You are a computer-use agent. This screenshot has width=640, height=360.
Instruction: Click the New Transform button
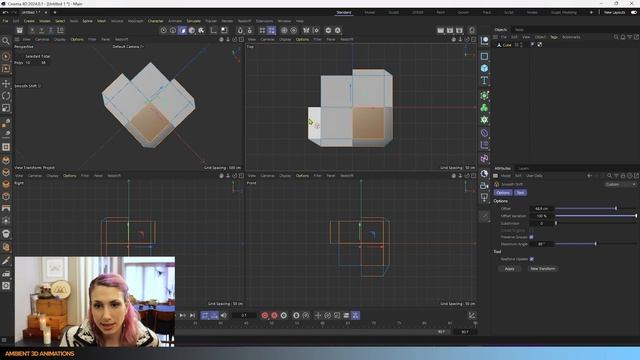coord(542,269)
